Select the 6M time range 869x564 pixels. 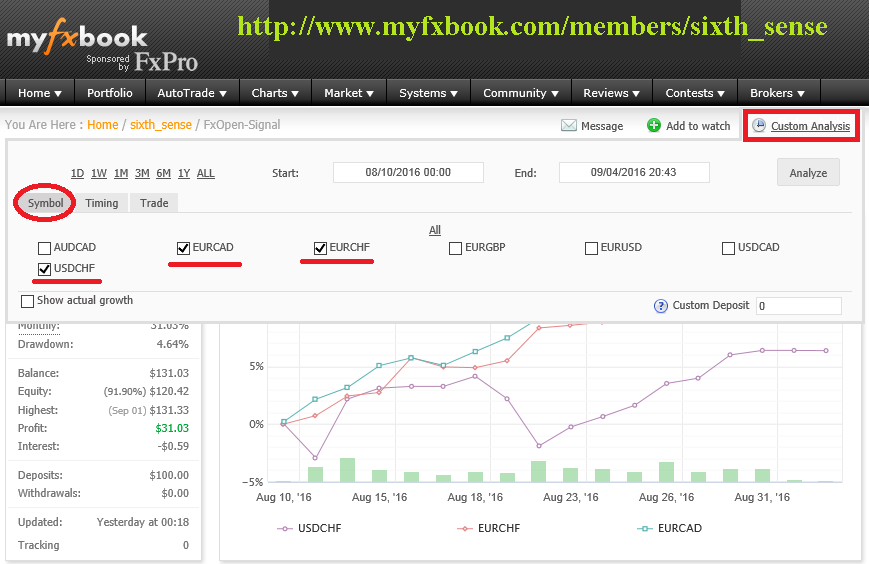click(x=163, y=173)
